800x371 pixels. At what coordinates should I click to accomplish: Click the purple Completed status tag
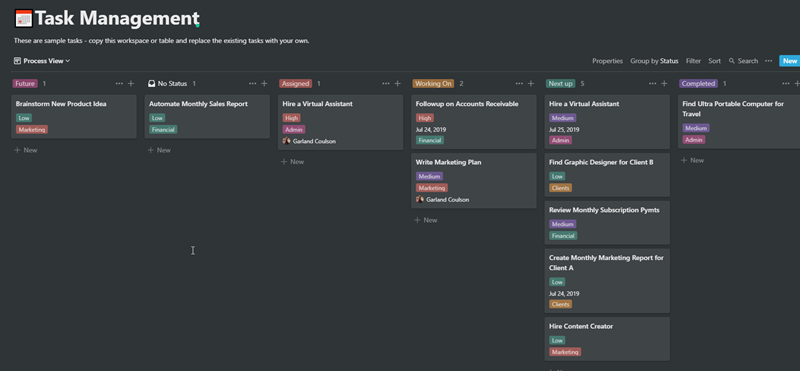698,84
